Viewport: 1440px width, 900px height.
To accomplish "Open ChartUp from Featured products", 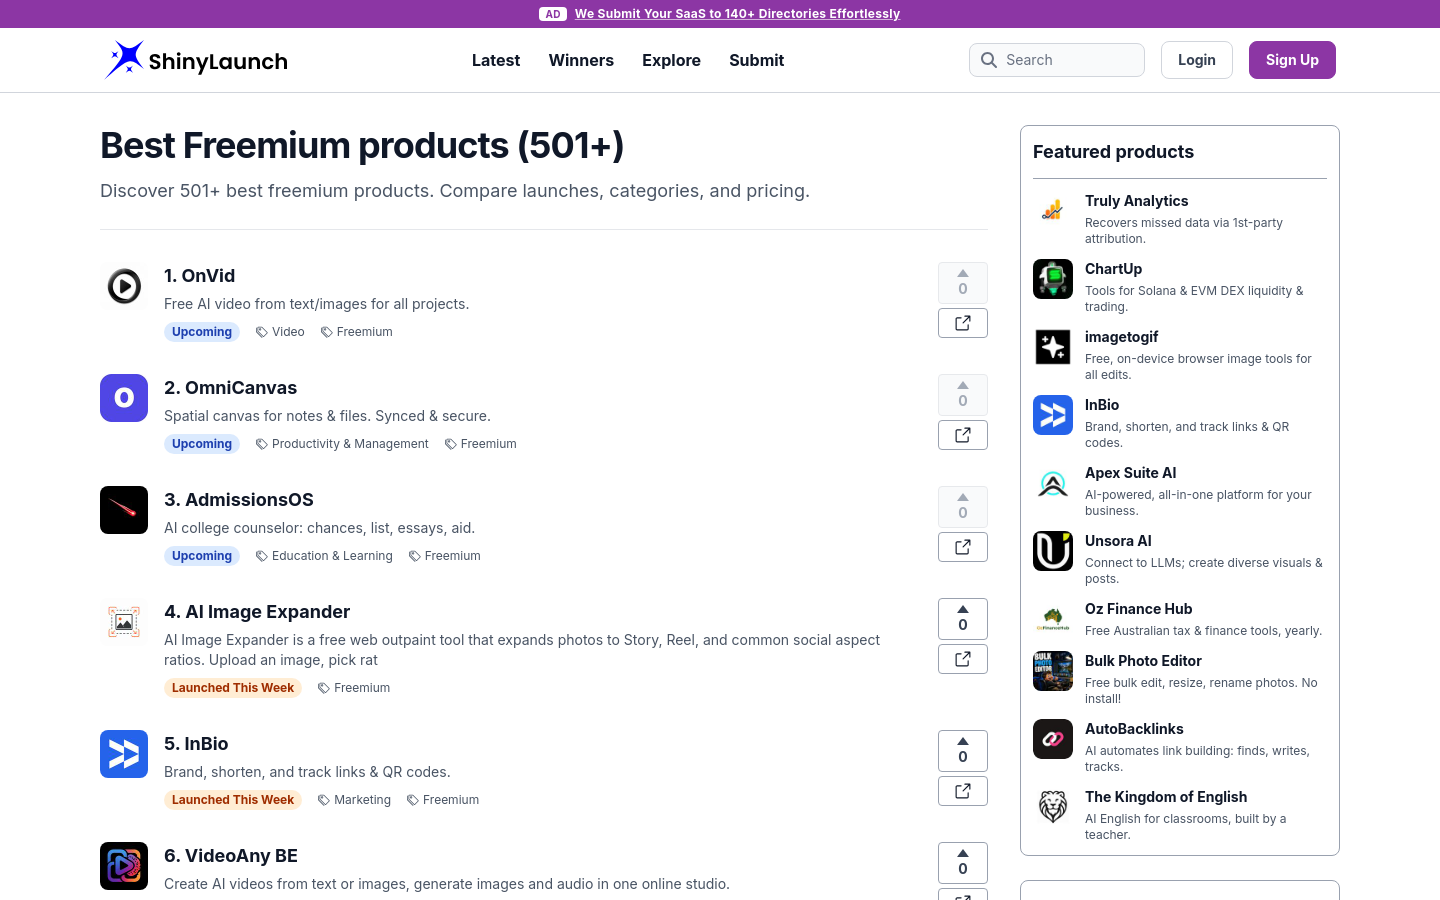I will [x=1114, y=269].
